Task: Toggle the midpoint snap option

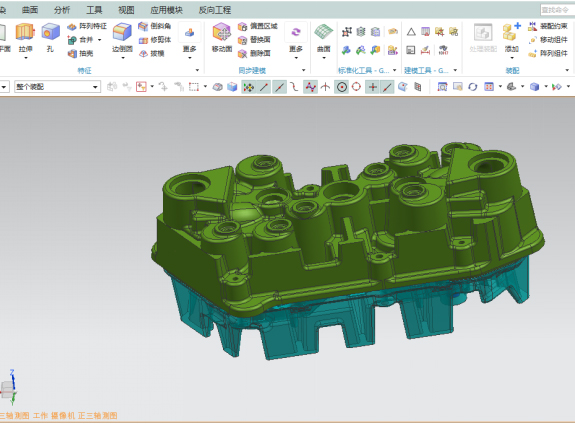Action: (x=279, y=87)
